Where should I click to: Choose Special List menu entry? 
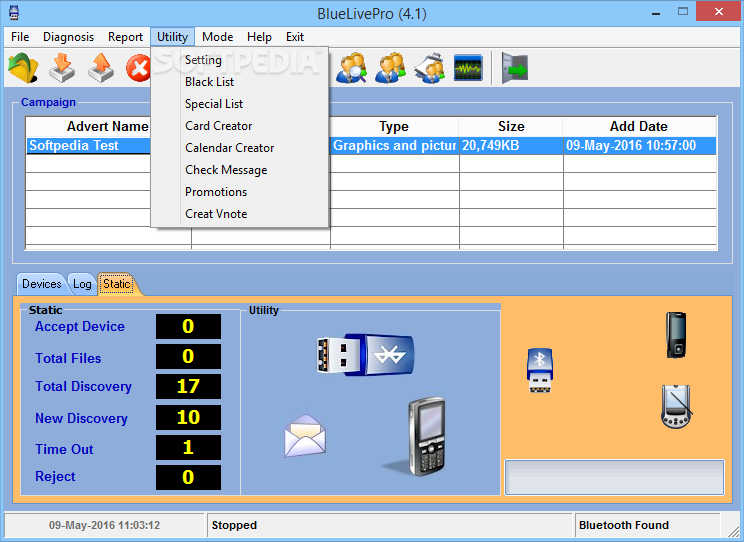tap(240, 104)
